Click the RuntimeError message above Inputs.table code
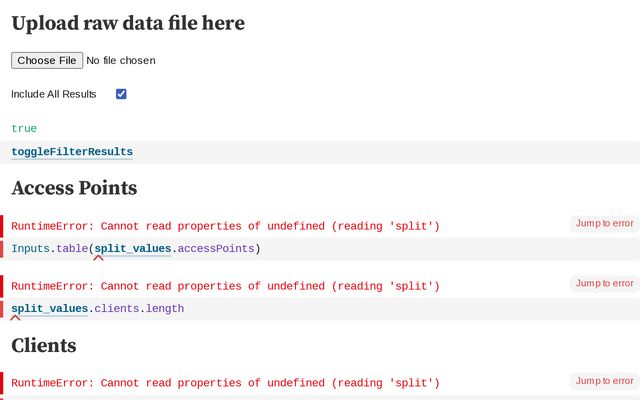Screen dimensions: 640x400 pyautogui.click(x=225, y=226)
